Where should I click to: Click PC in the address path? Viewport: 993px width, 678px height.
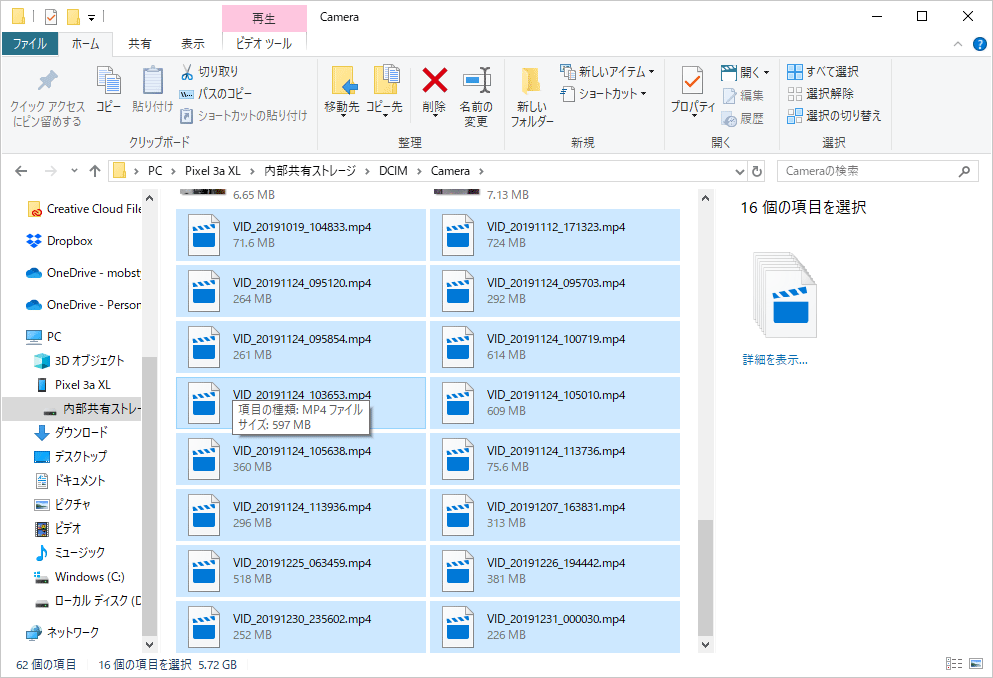pyautogui.click(x=155, y=171)
